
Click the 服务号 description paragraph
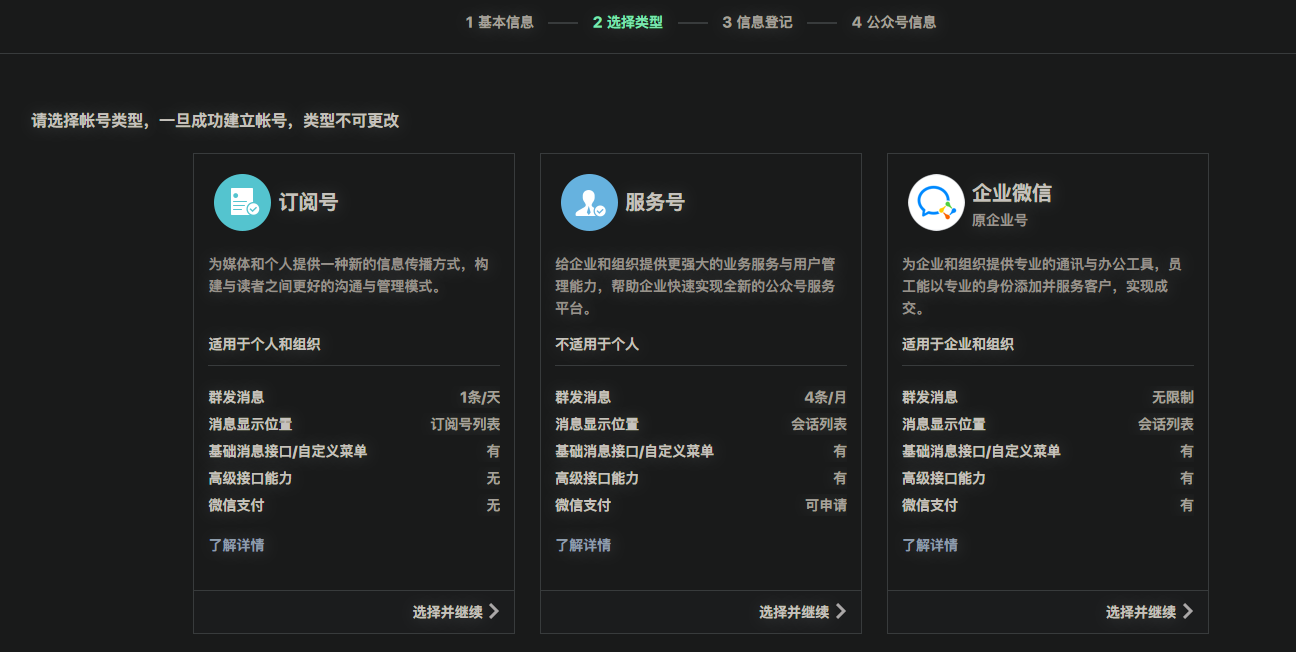696,286
